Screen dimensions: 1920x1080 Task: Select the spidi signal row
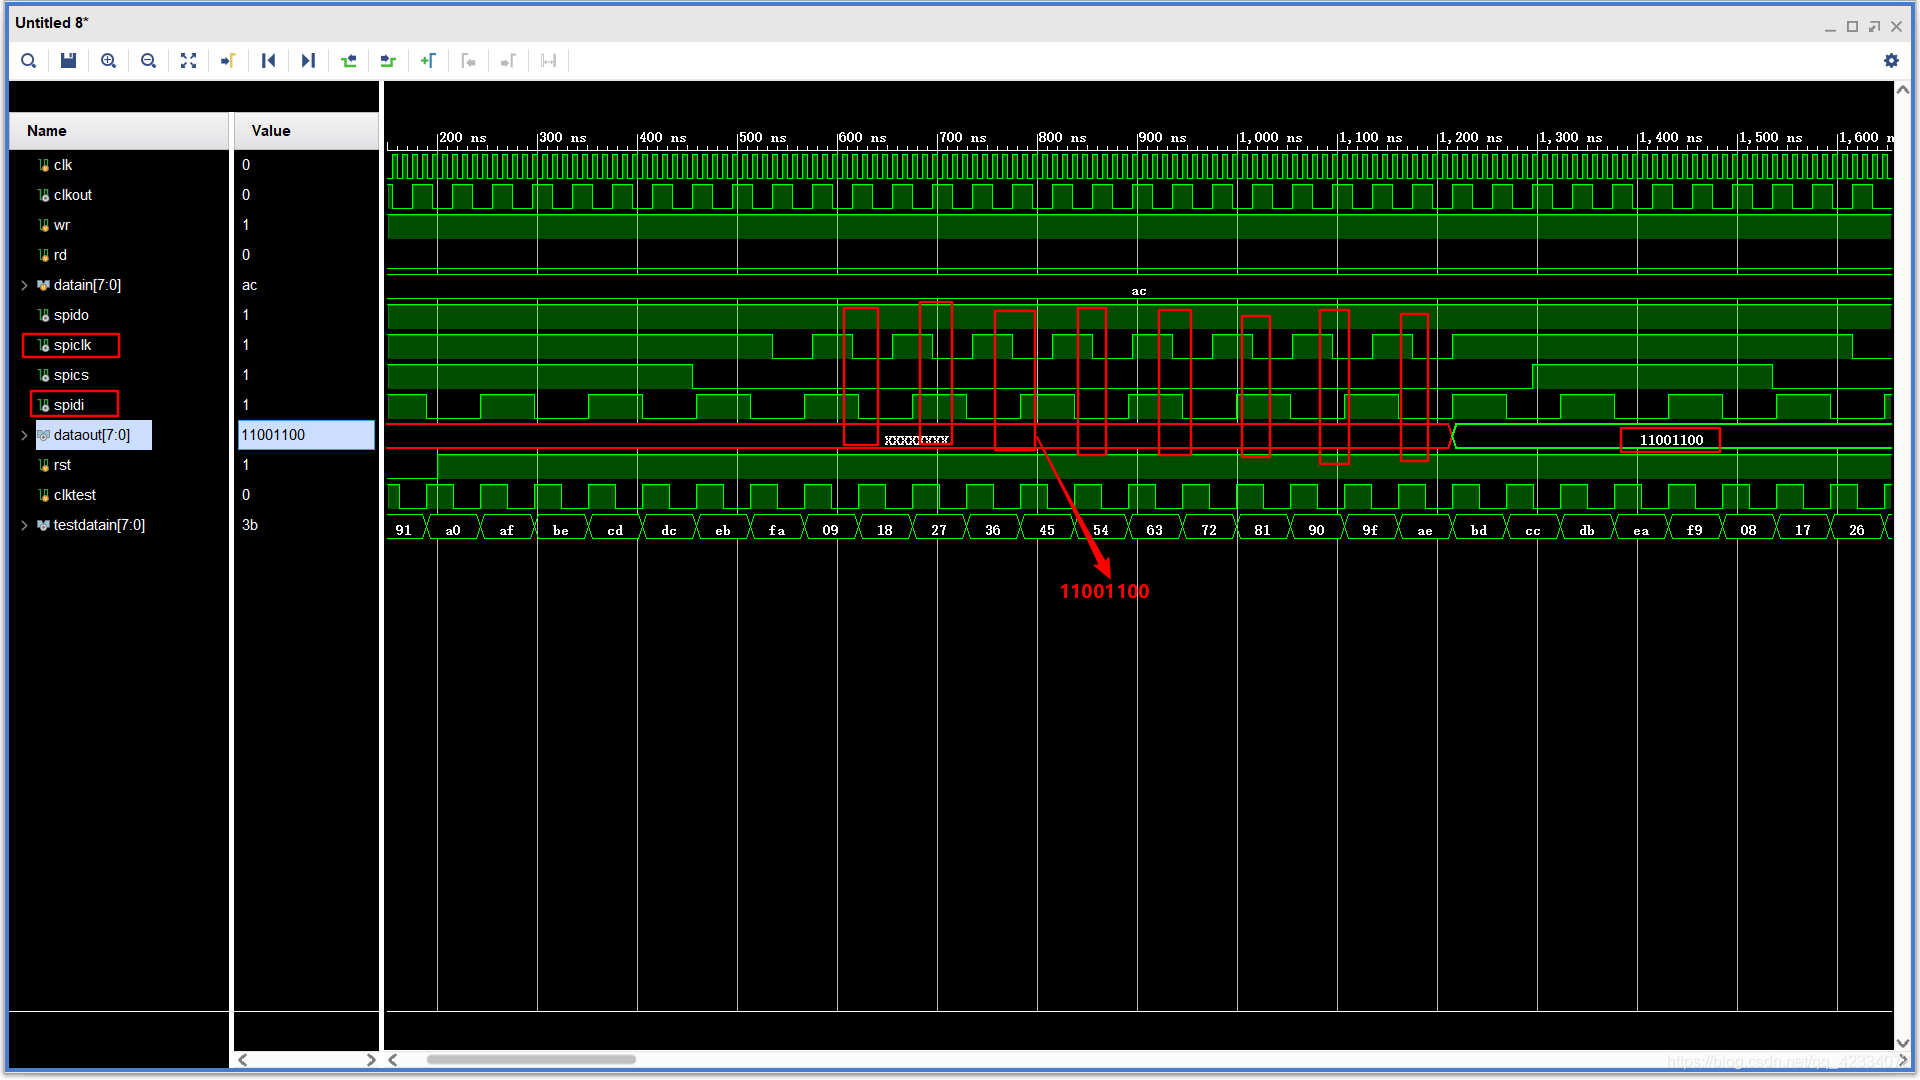point(69,406)
